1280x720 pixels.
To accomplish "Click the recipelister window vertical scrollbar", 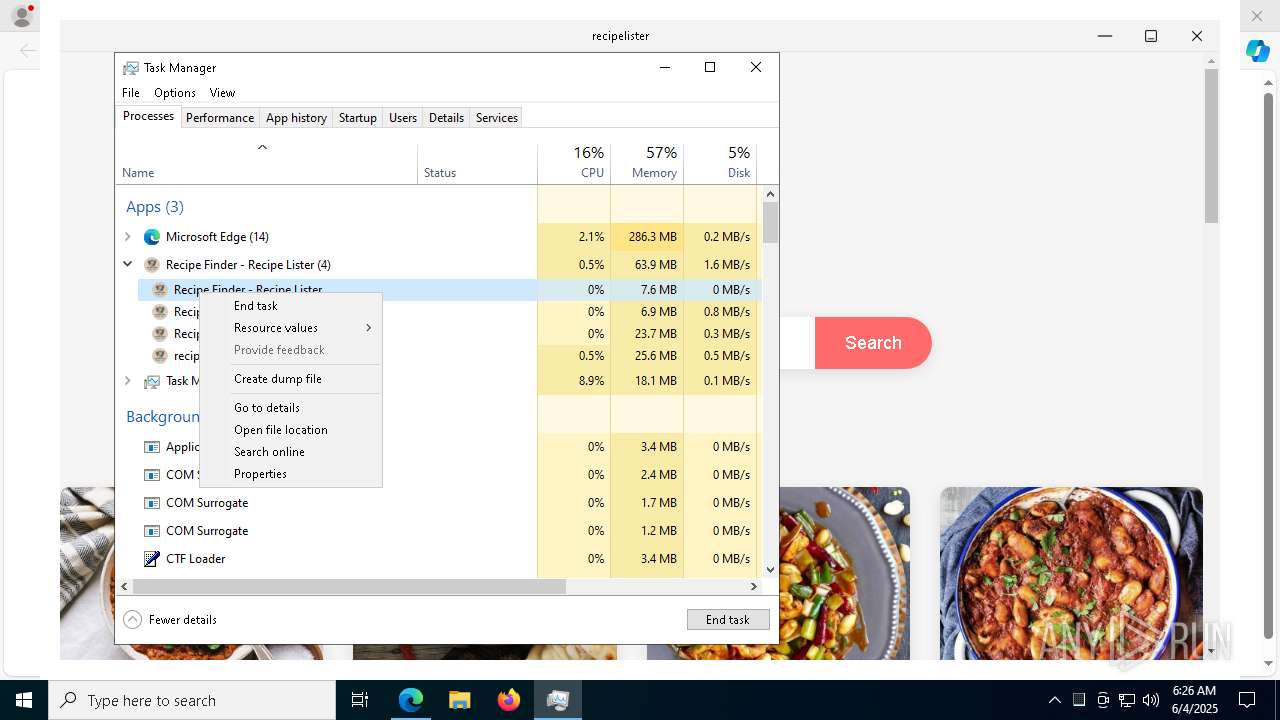I will tap(1211, 146).
